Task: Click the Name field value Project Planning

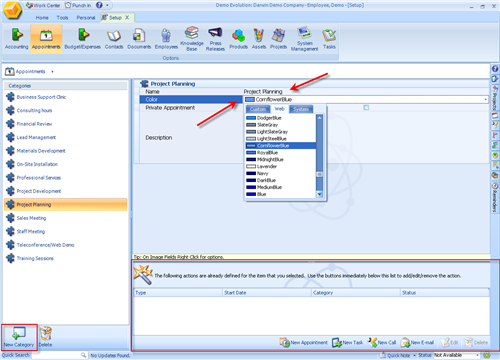Action: (263, 91)
